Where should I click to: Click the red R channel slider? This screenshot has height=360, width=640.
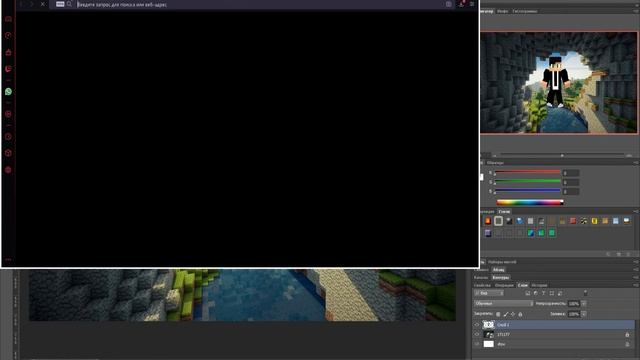tap(528, 172)
